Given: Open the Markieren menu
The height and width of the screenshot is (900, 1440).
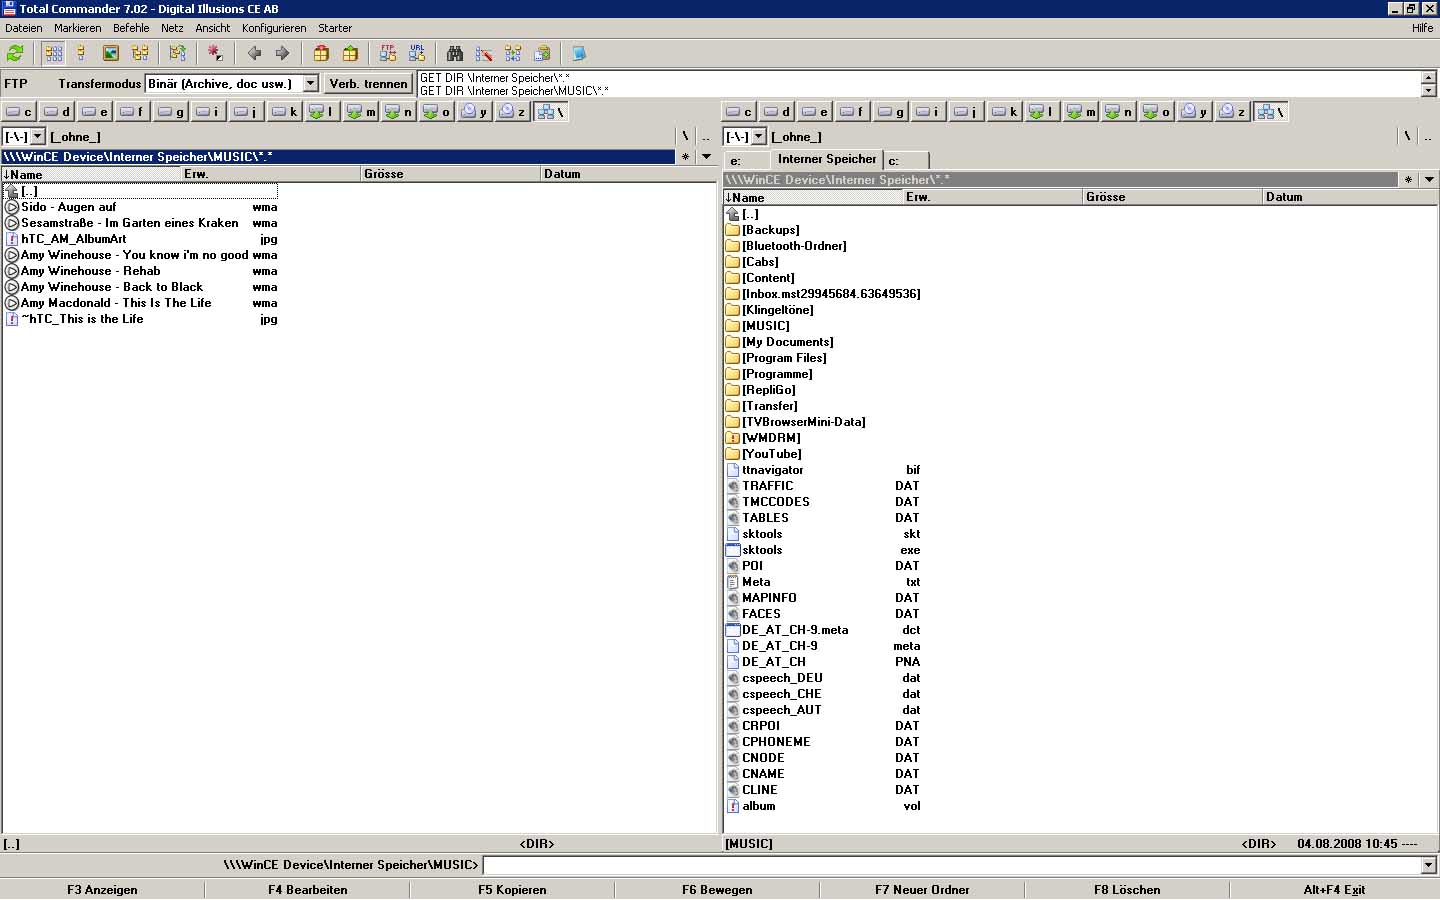Looking at the screenshot, I should (78, 28).
